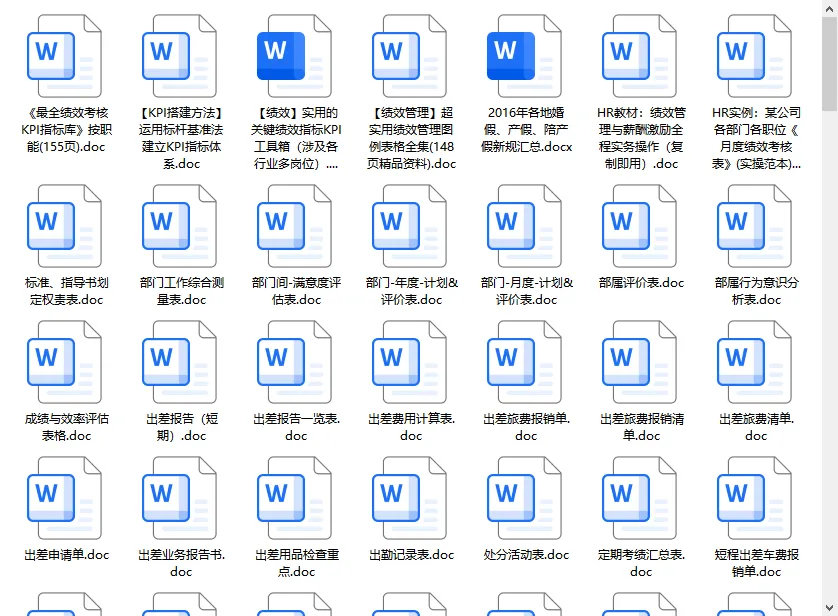
Task: Select the 部属行为意识分析表.doc icon
Action: point(754,226)
